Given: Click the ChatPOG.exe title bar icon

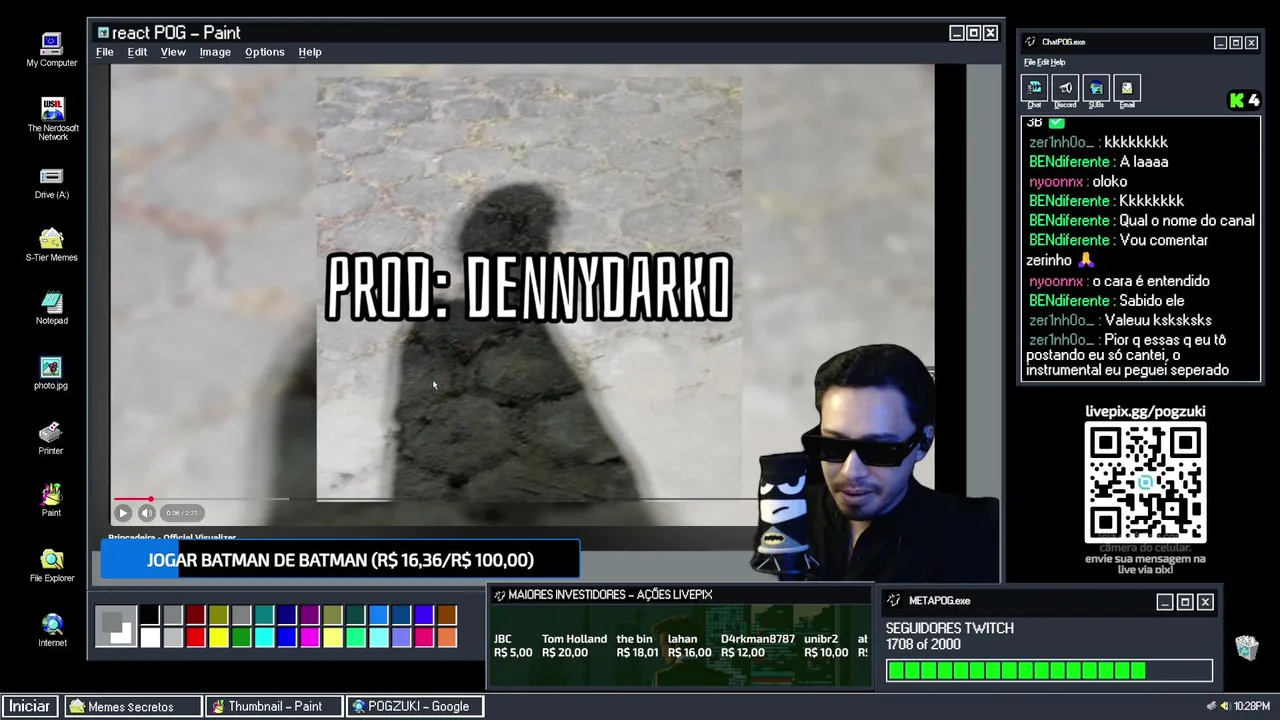Looking at the screenshot, I should click(1031, 42).
